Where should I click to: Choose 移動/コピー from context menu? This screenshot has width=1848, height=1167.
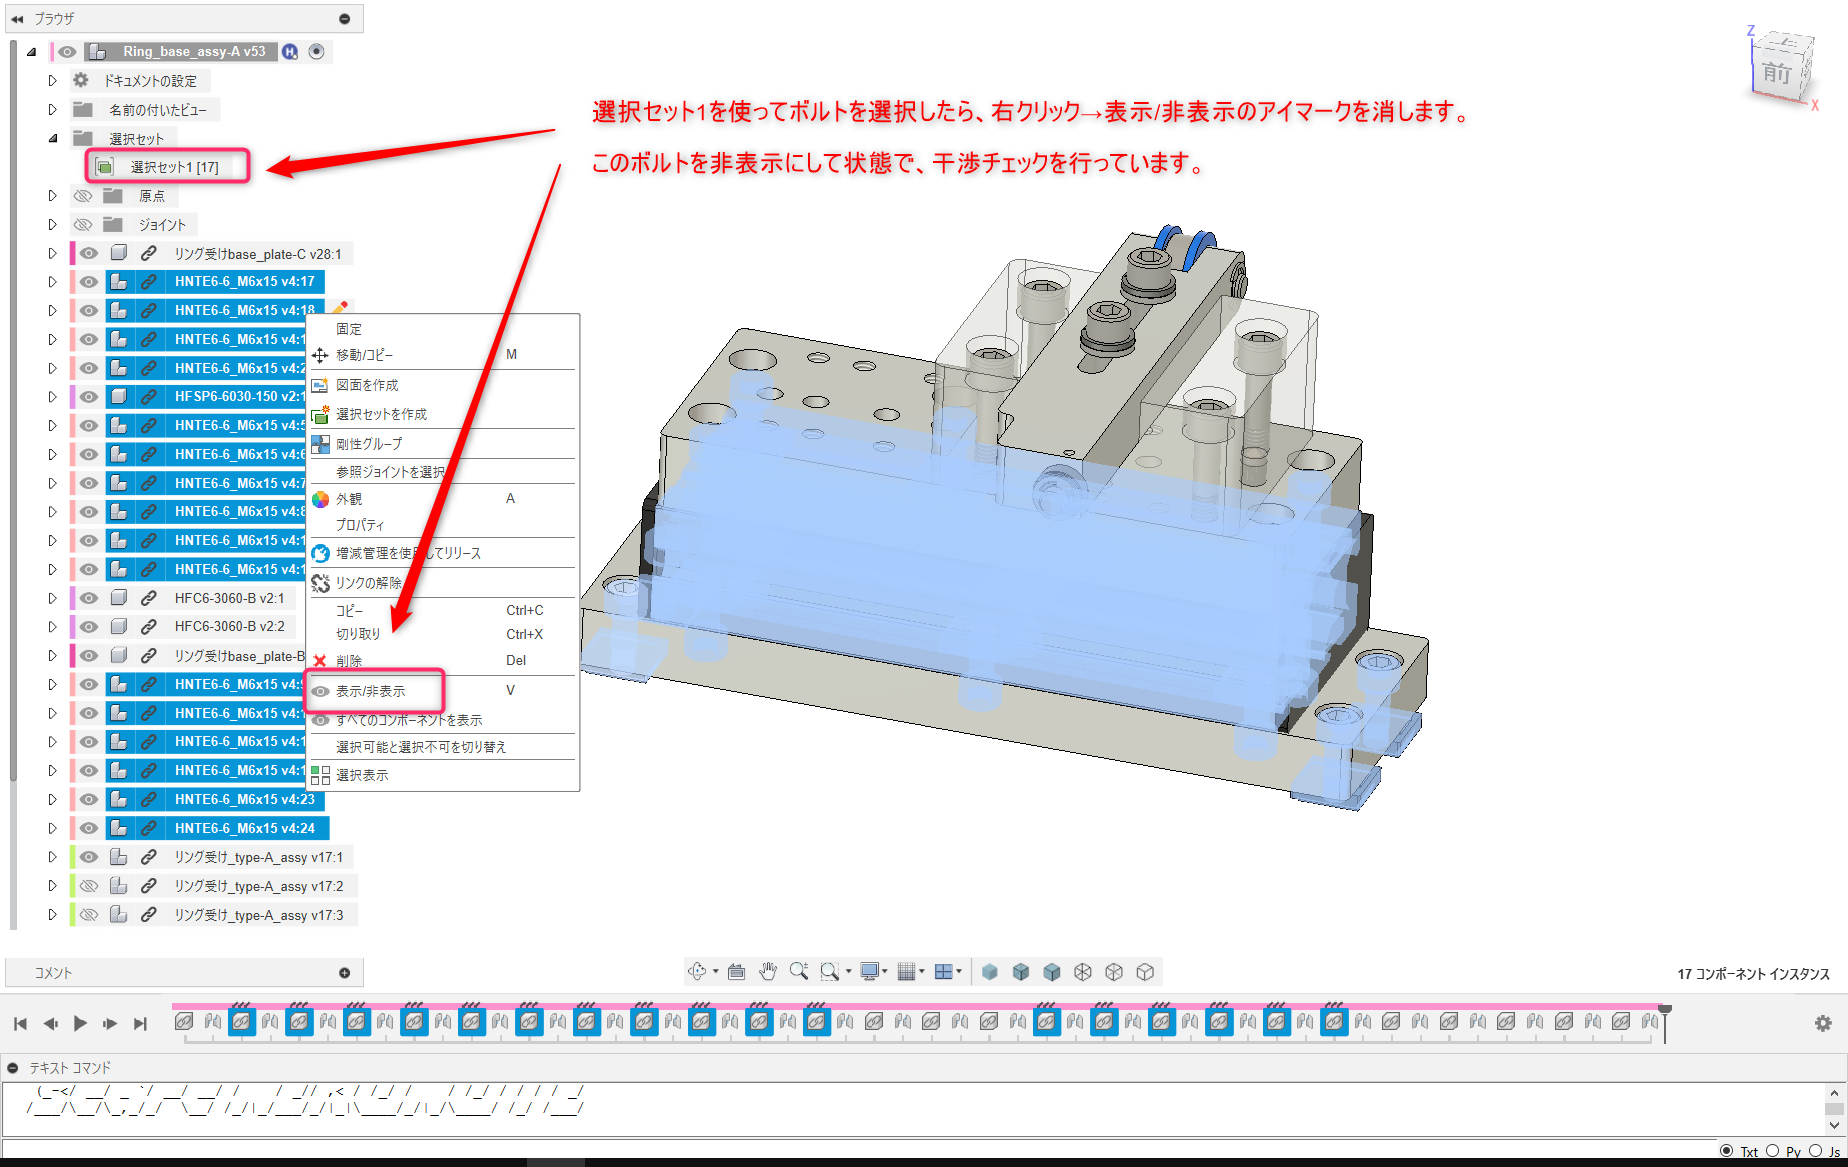pos(443,355)
